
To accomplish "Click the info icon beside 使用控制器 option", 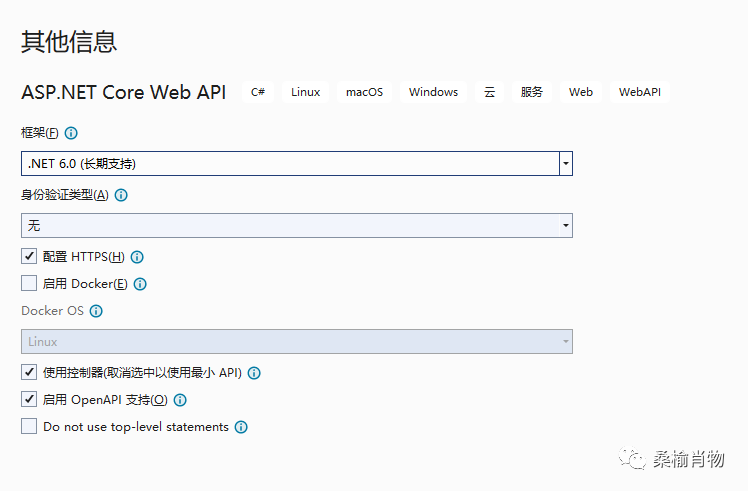I will coord(254,373).
